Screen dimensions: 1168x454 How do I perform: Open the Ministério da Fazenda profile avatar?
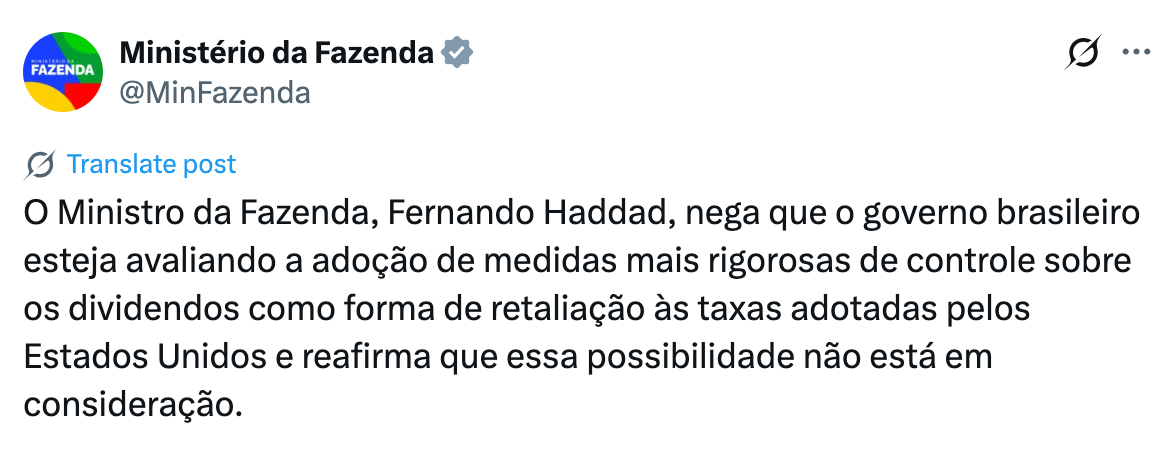tap(63, 72)
